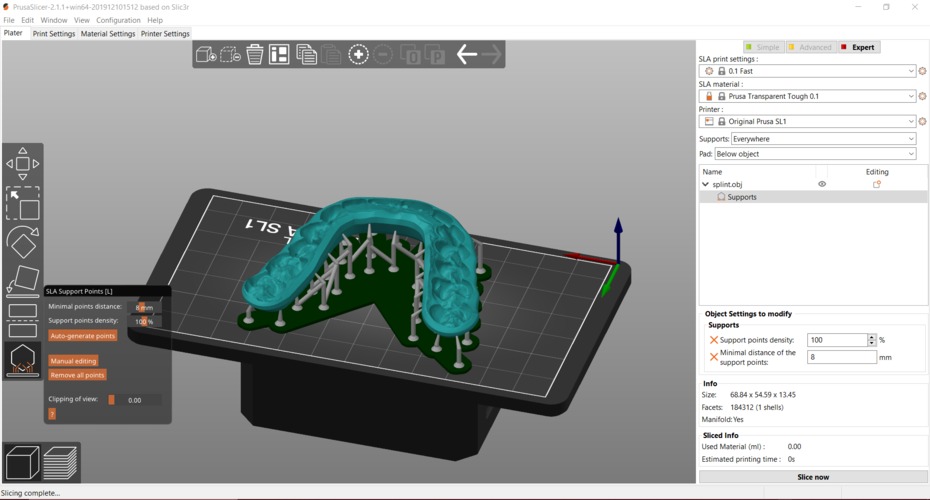Open the Configuration menu
Image resolution: width=930 pixels, height=500 pixels.
coord(119,20)
